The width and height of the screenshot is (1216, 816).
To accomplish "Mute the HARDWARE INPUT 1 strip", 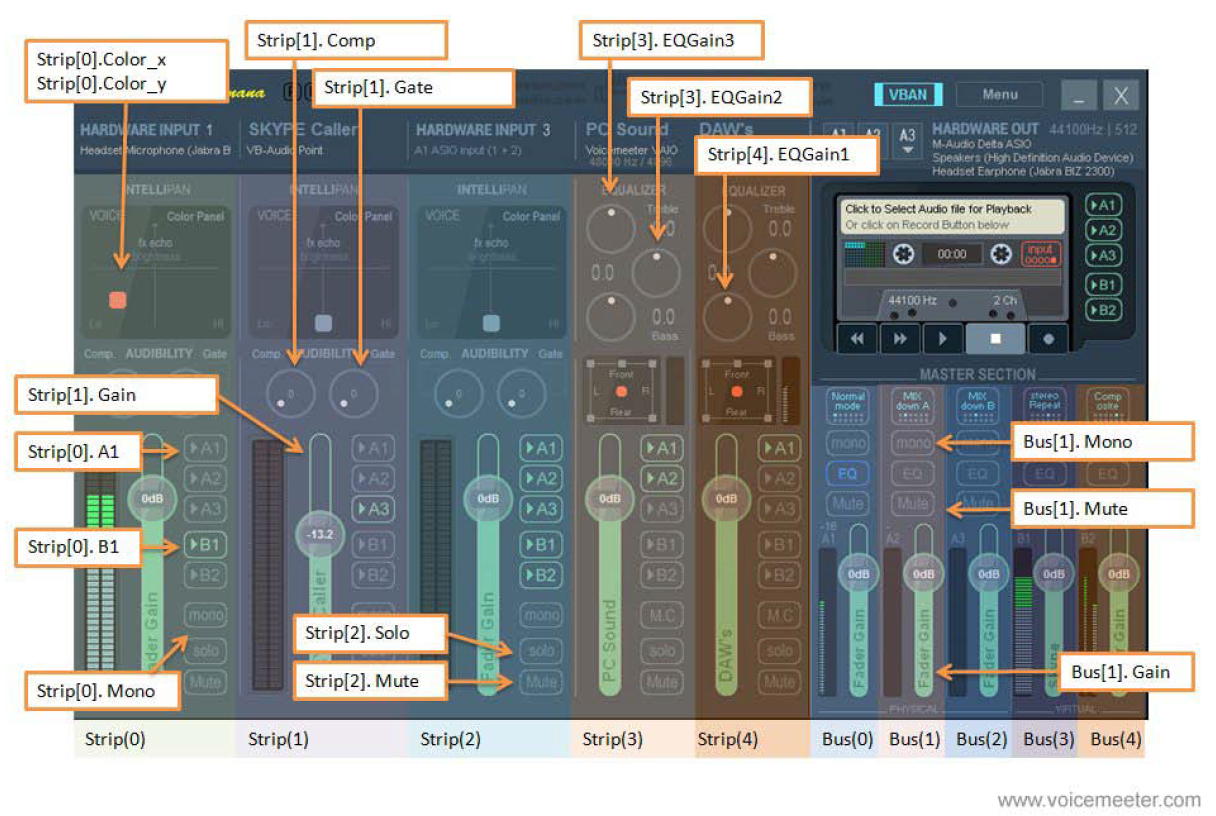I will (x=205, y=683).
